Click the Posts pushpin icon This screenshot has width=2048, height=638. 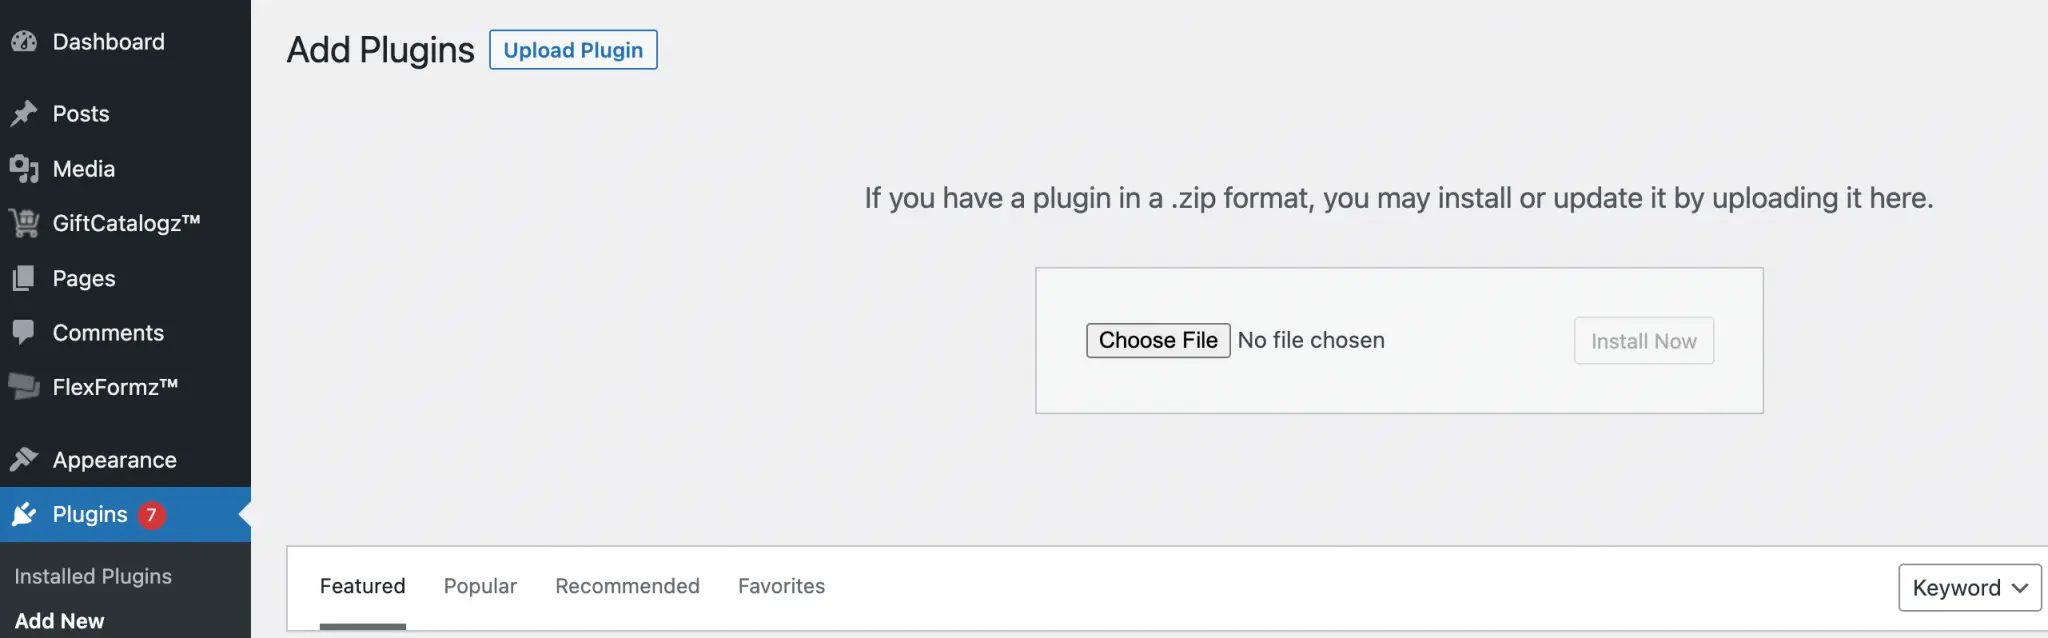pos(24,114)
